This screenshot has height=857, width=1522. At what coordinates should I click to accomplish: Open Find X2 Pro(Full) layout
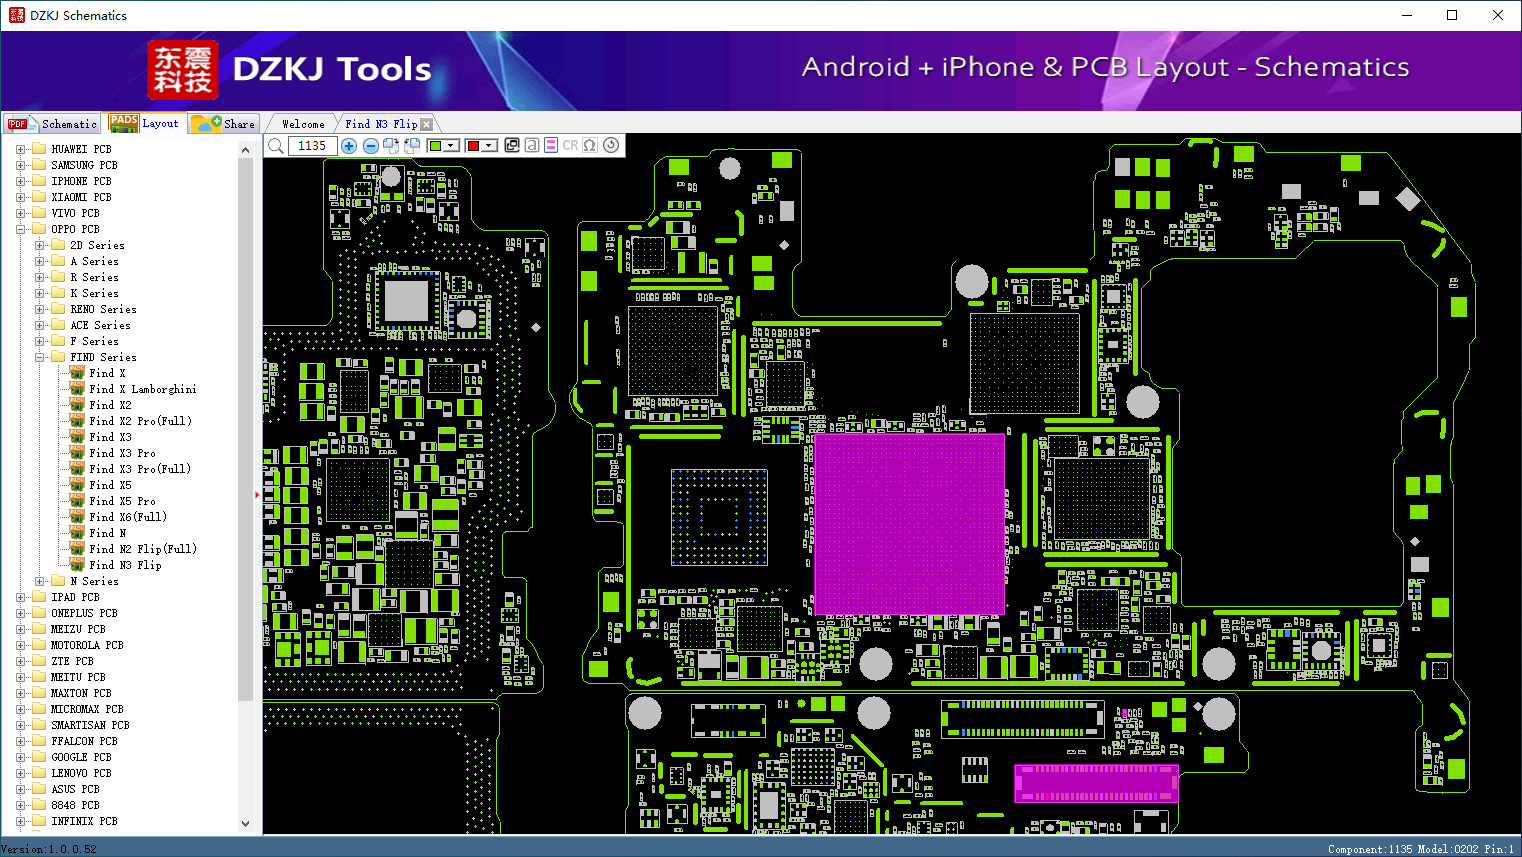click(140, 421)
